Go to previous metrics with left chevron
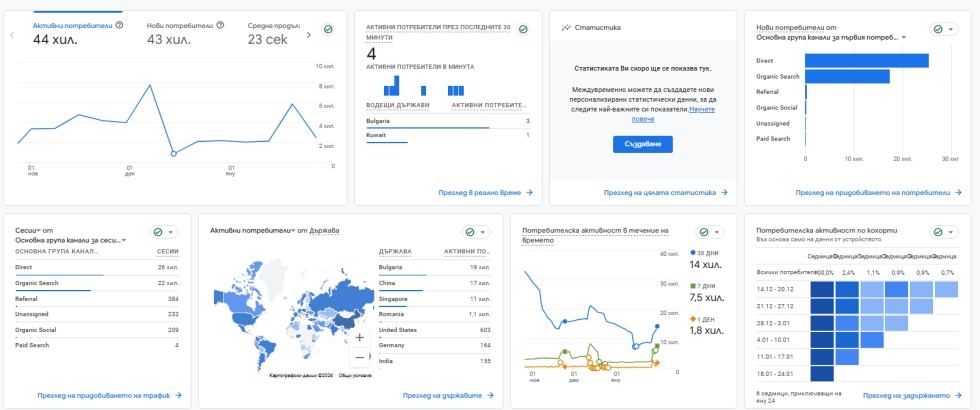The width and height of the screenshot is (980, 410). point(12,35)
